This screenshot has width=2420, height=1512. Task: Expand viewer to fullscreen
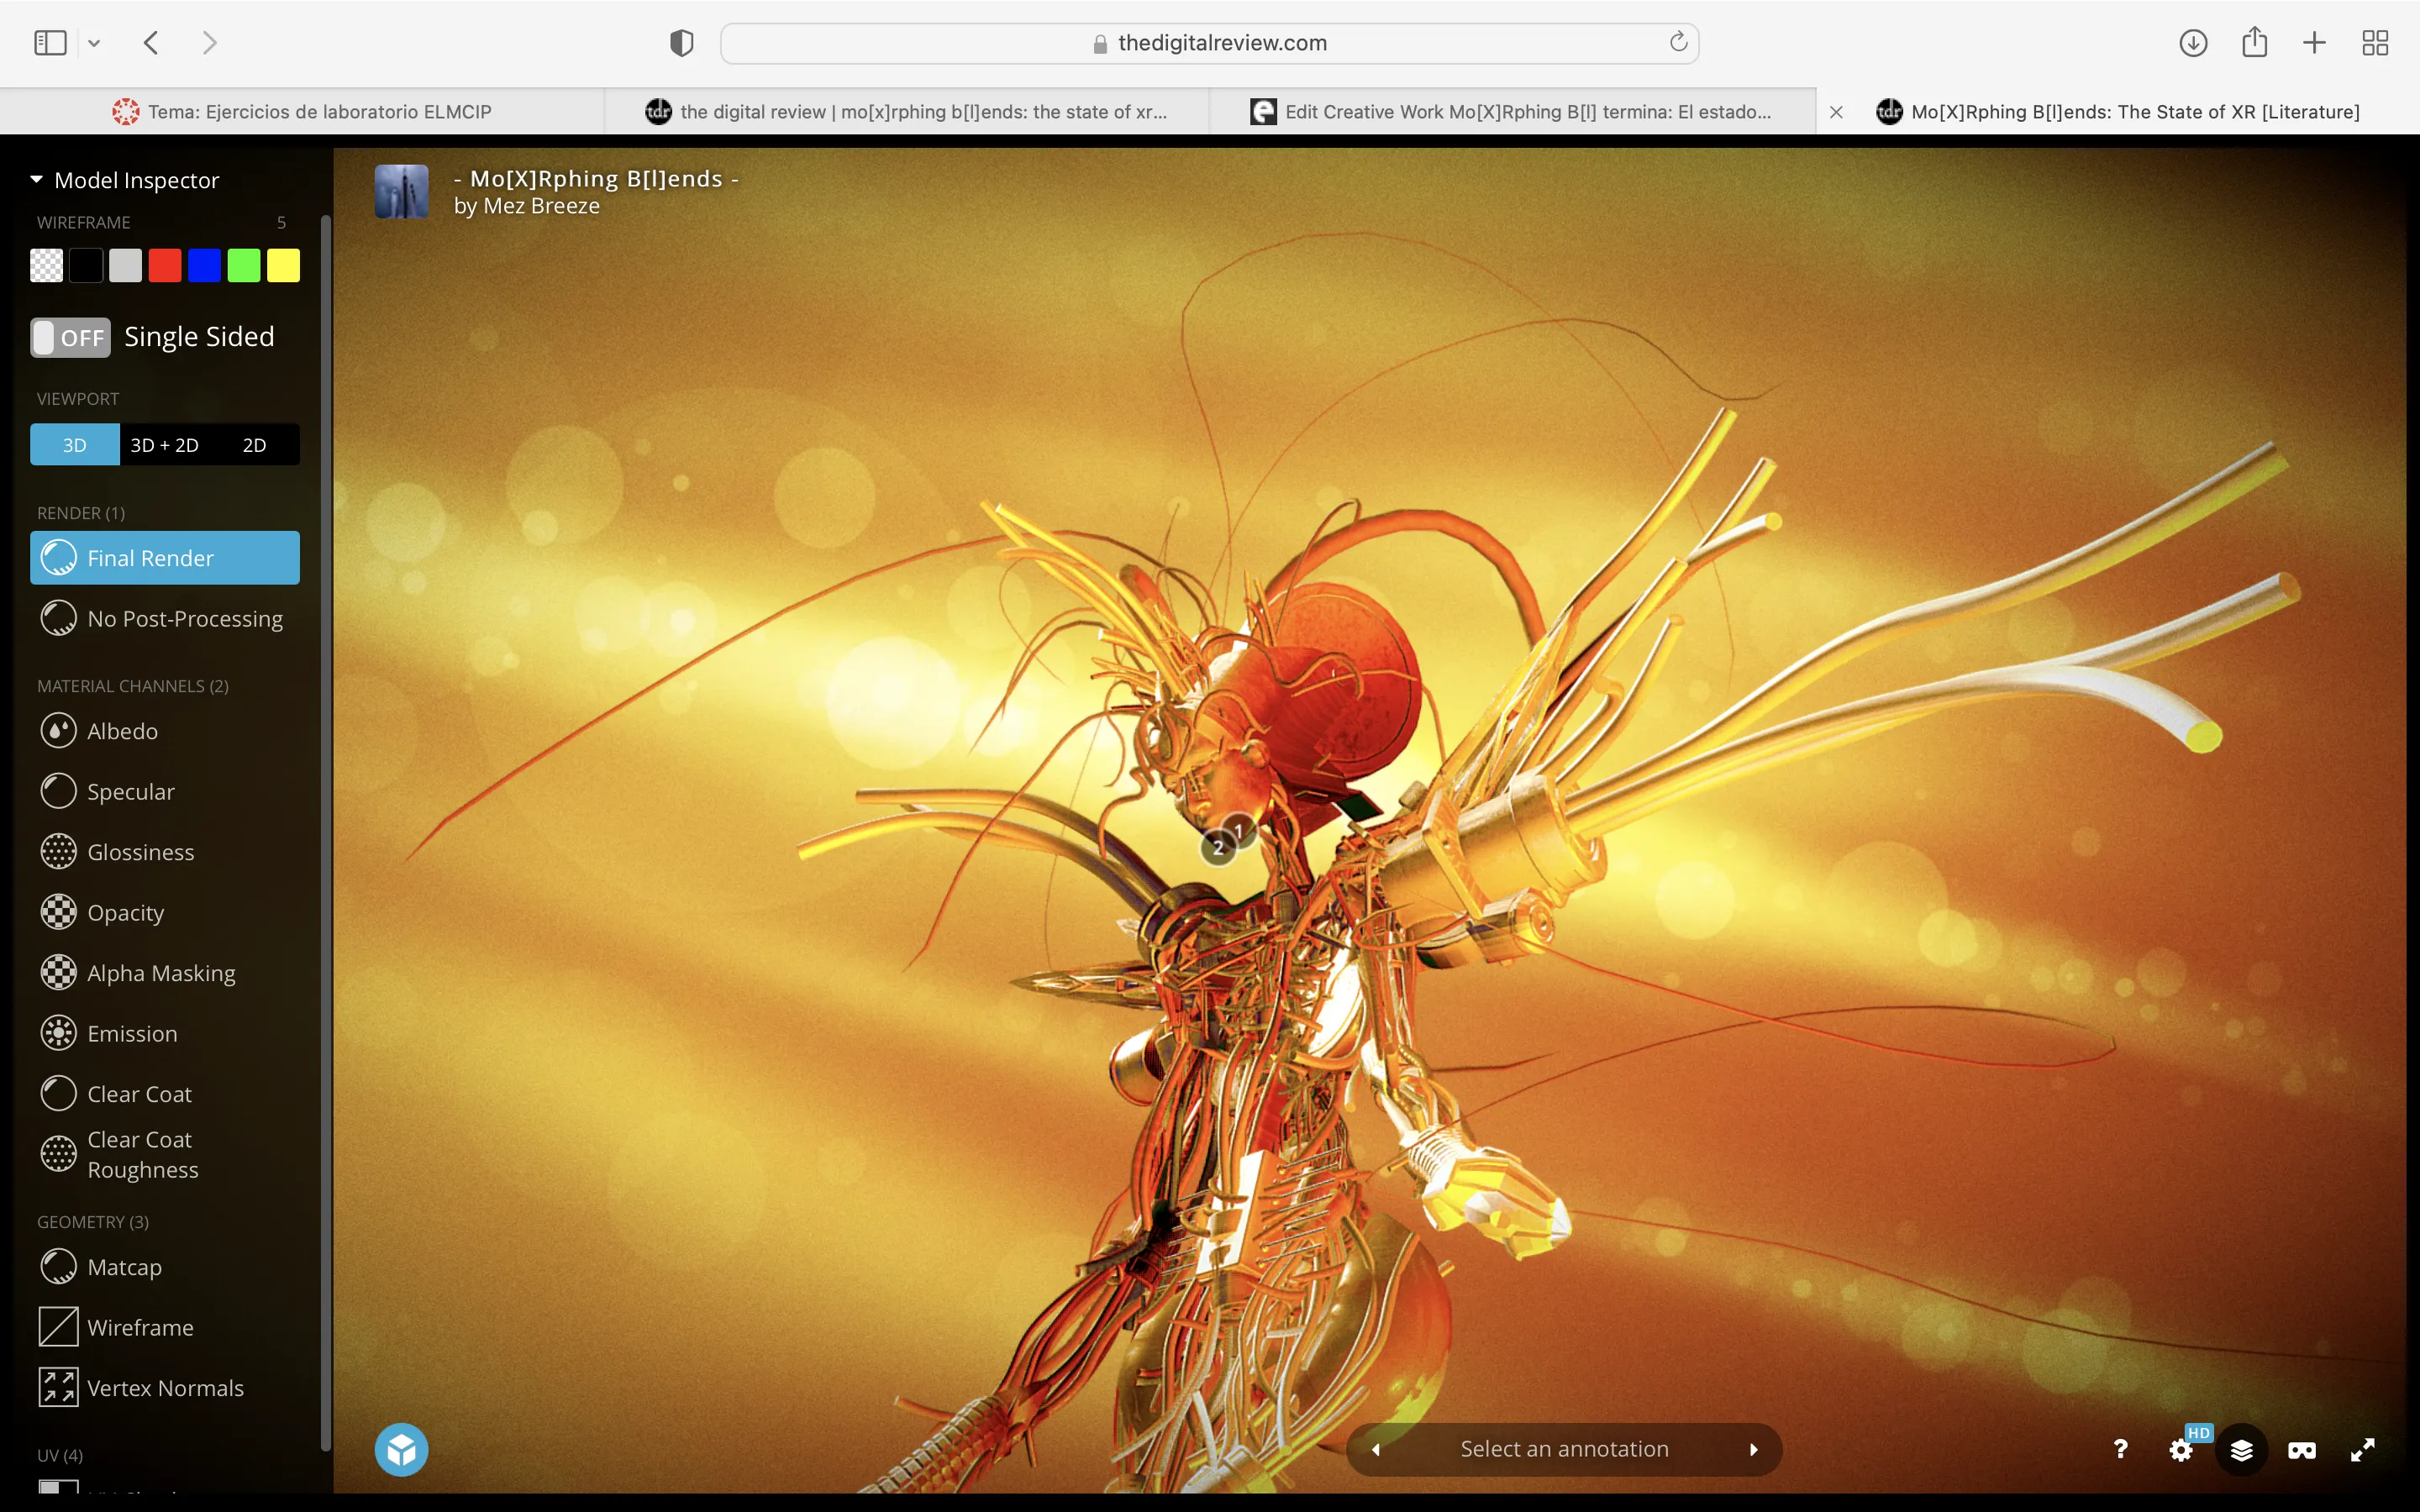(2363, 1449)
